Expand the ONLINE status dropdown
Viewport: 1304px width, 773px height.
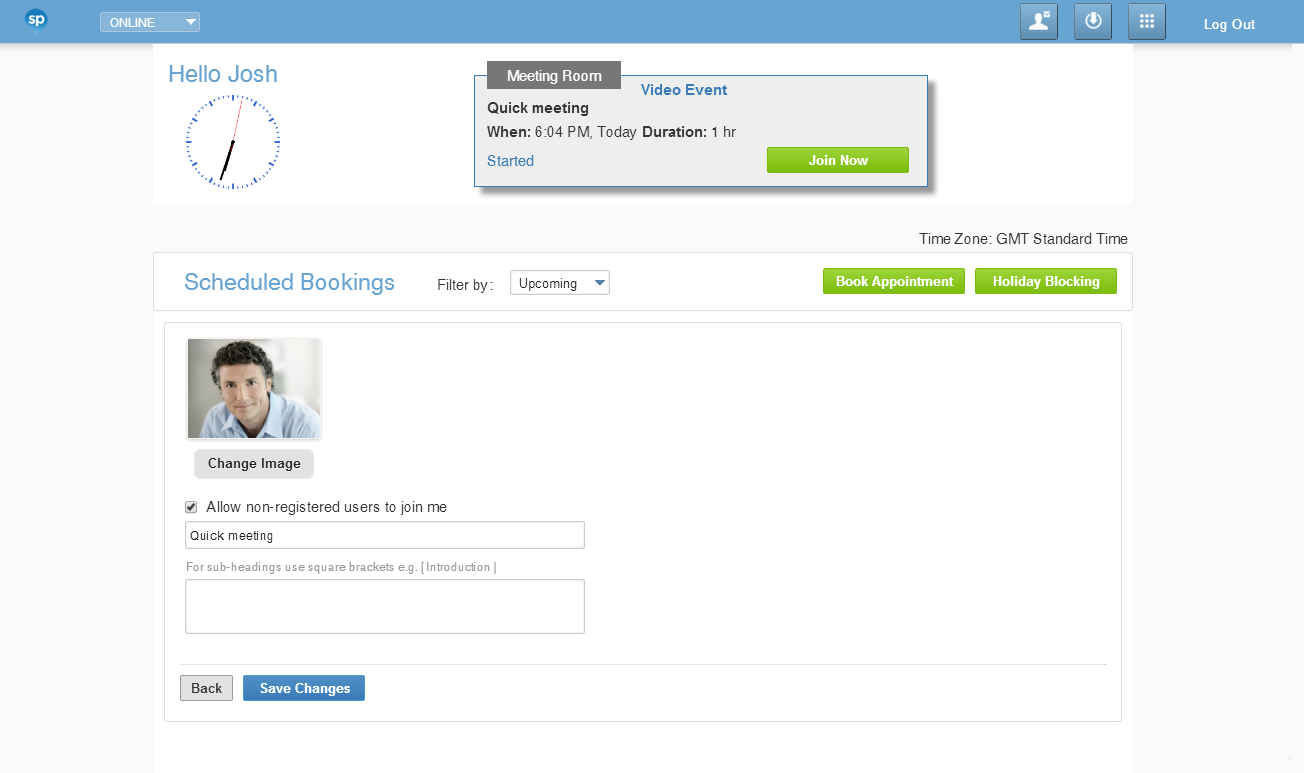[150, 23]
